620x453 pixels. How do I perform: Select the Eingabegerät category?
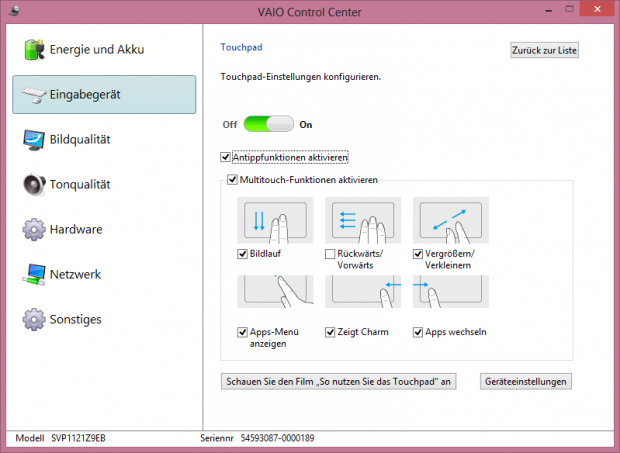pos(104,95)
